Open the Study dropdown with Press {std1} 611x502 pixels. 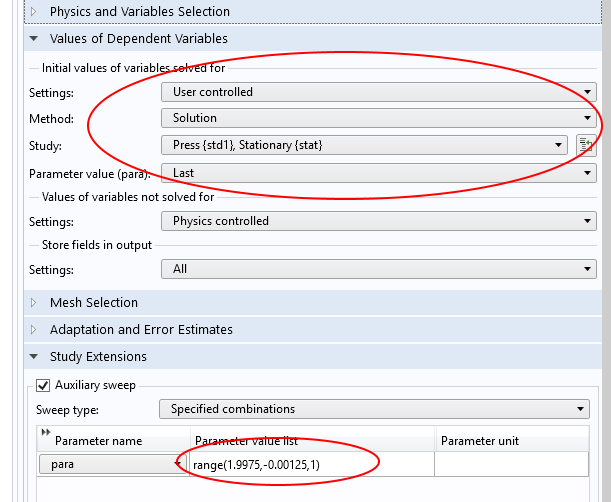364,146
